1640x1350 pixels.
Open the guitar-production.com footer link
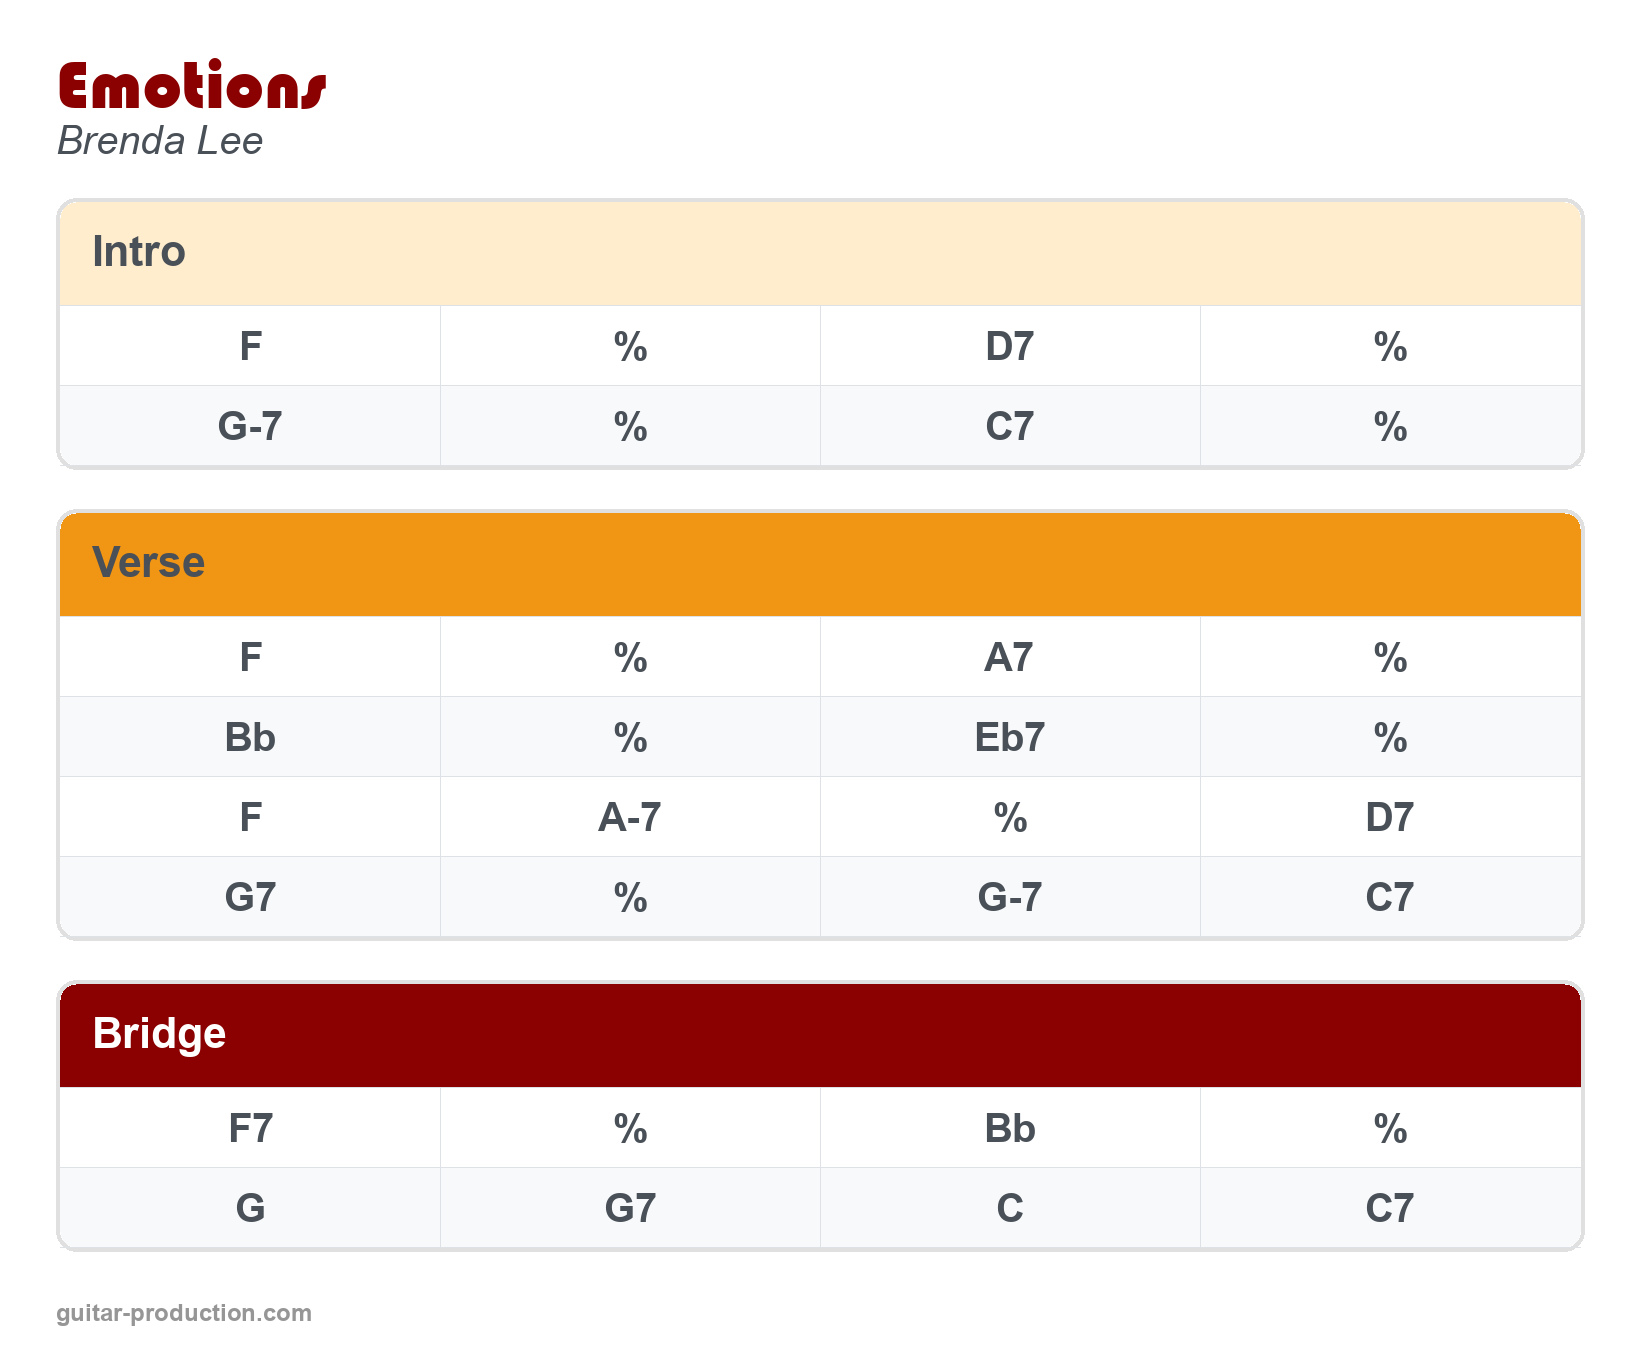184,1313
